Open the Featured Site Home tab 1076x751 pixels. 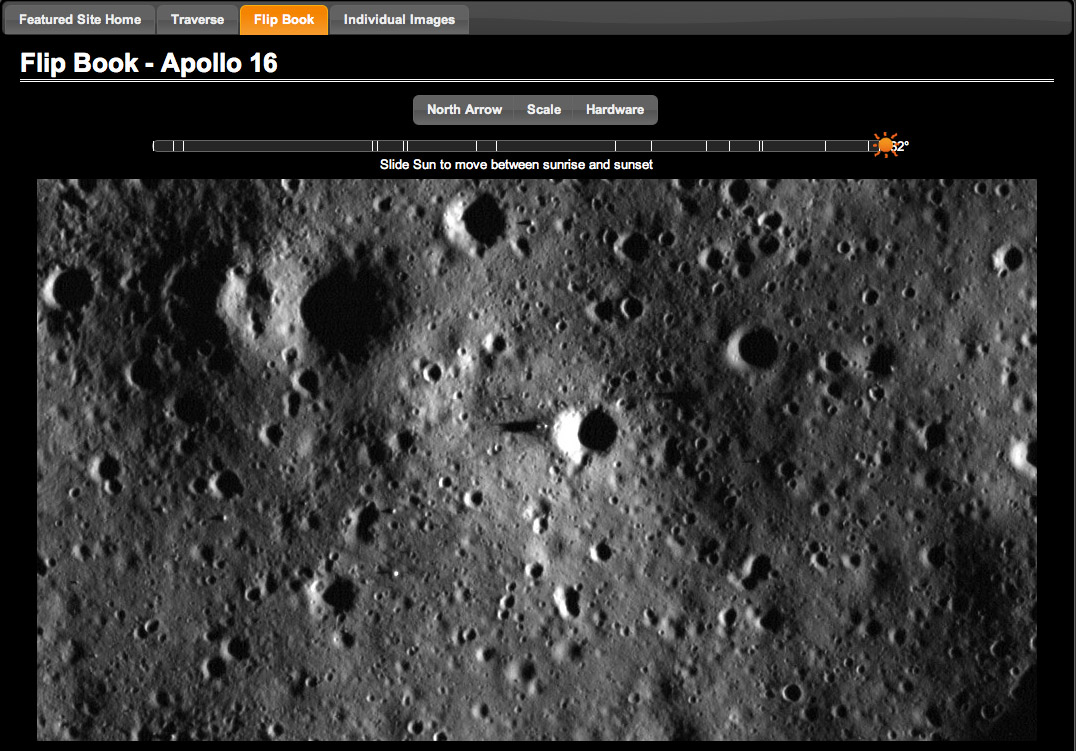pyautogui.click(x=80, y=19)
